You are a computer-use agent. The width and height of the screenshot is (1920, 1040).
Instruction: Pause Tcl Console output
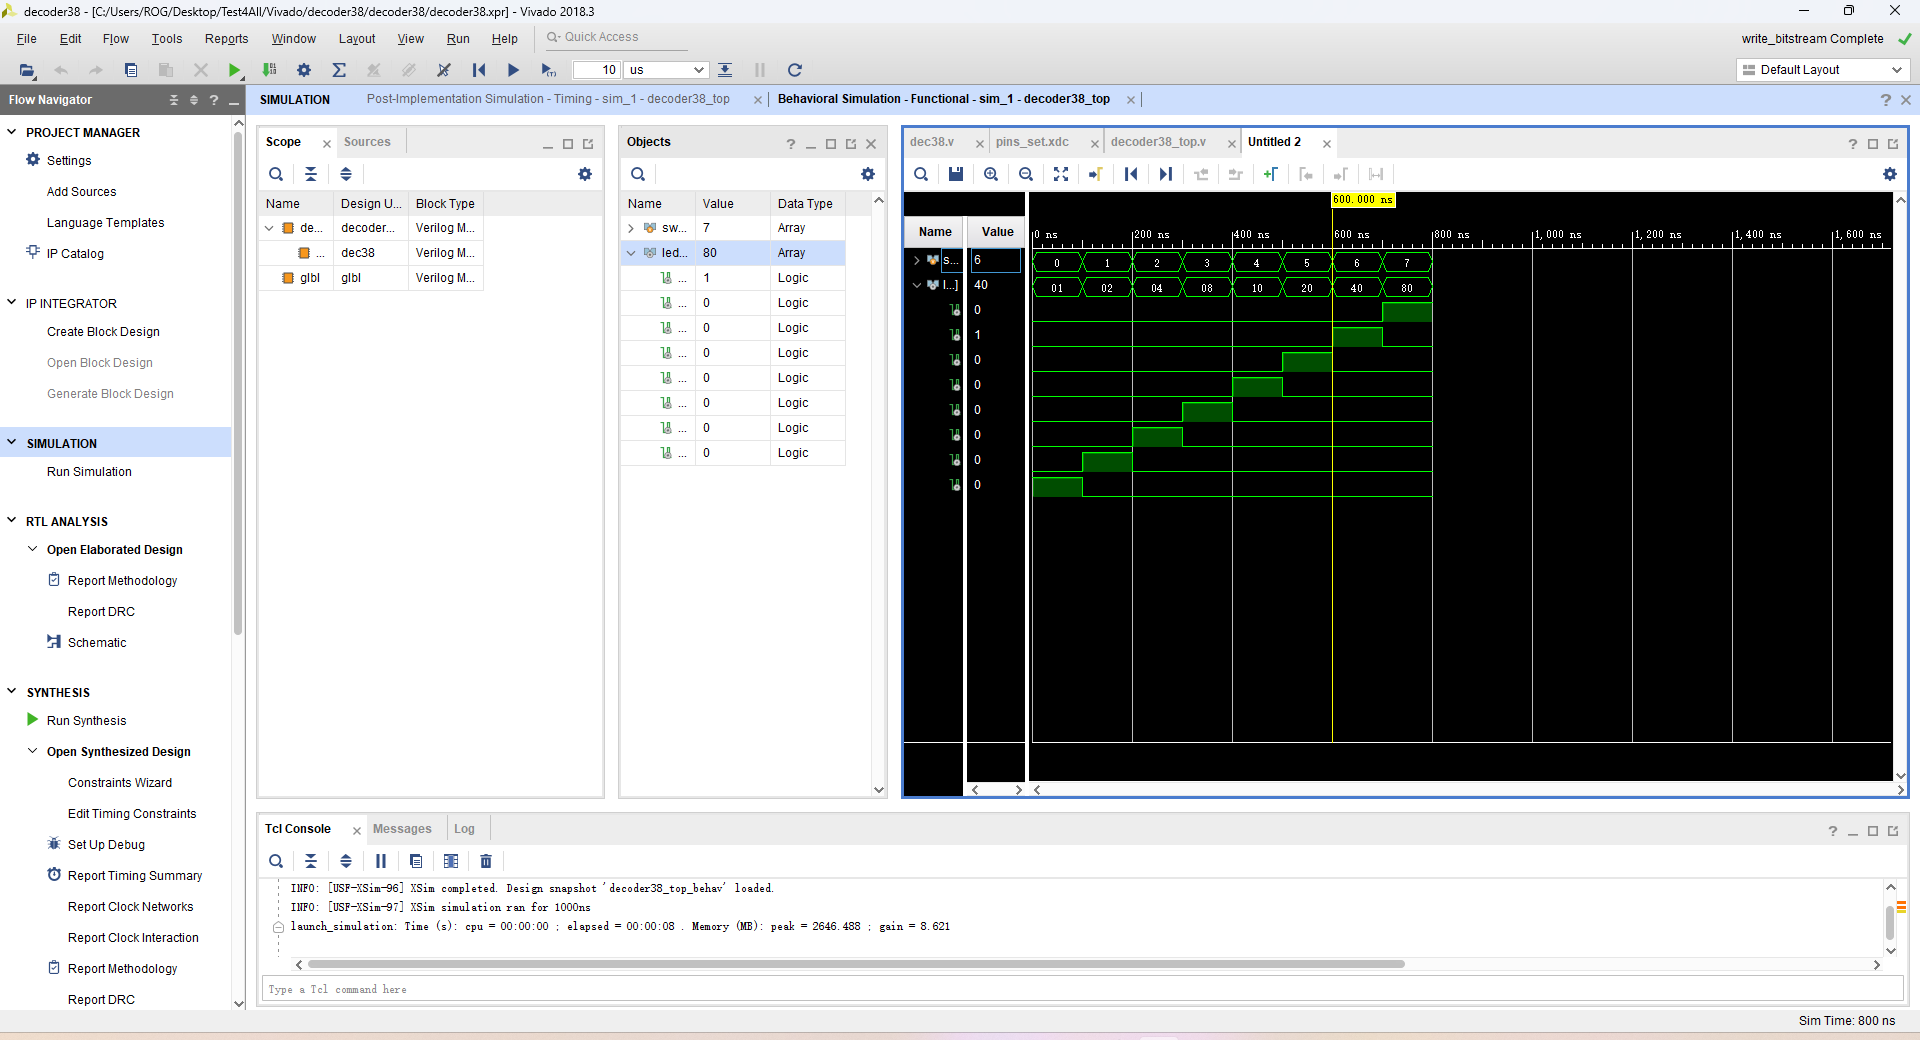pyautogui.click(x=381, y=861)
